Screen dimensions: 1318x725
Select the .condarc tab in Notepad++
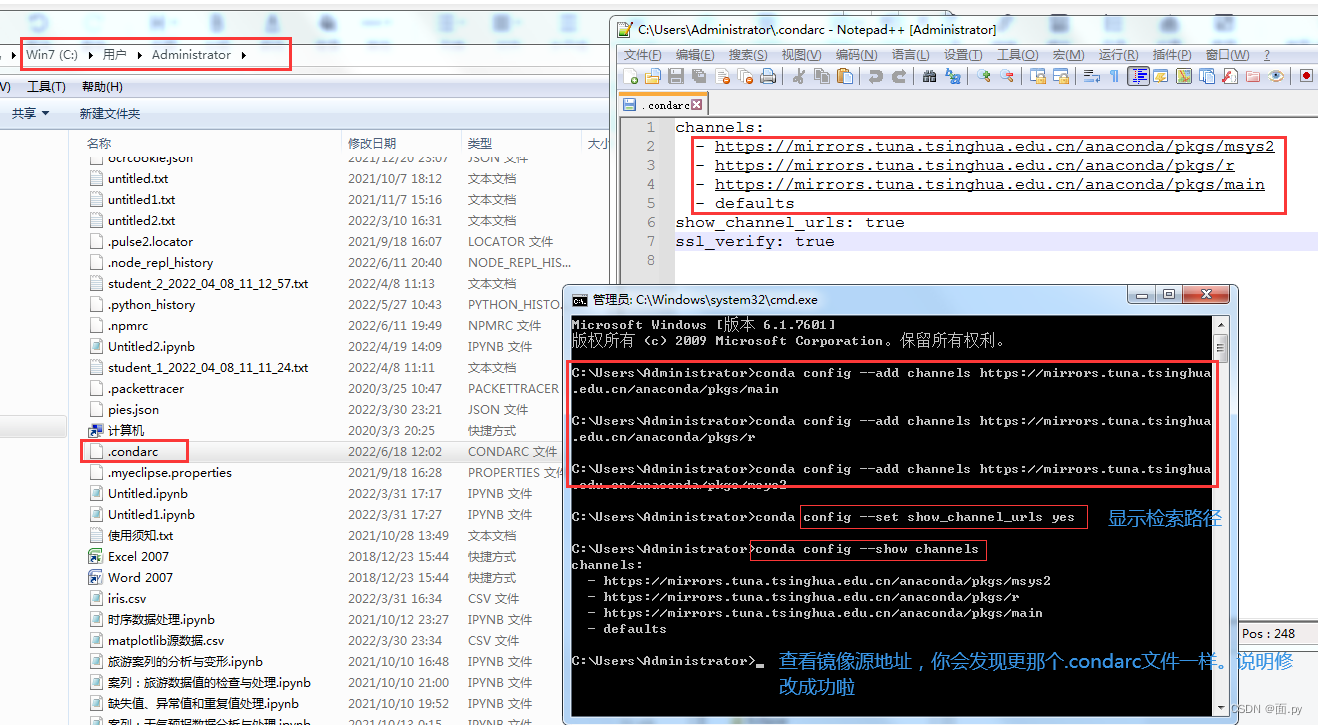[x=662, y=104]
